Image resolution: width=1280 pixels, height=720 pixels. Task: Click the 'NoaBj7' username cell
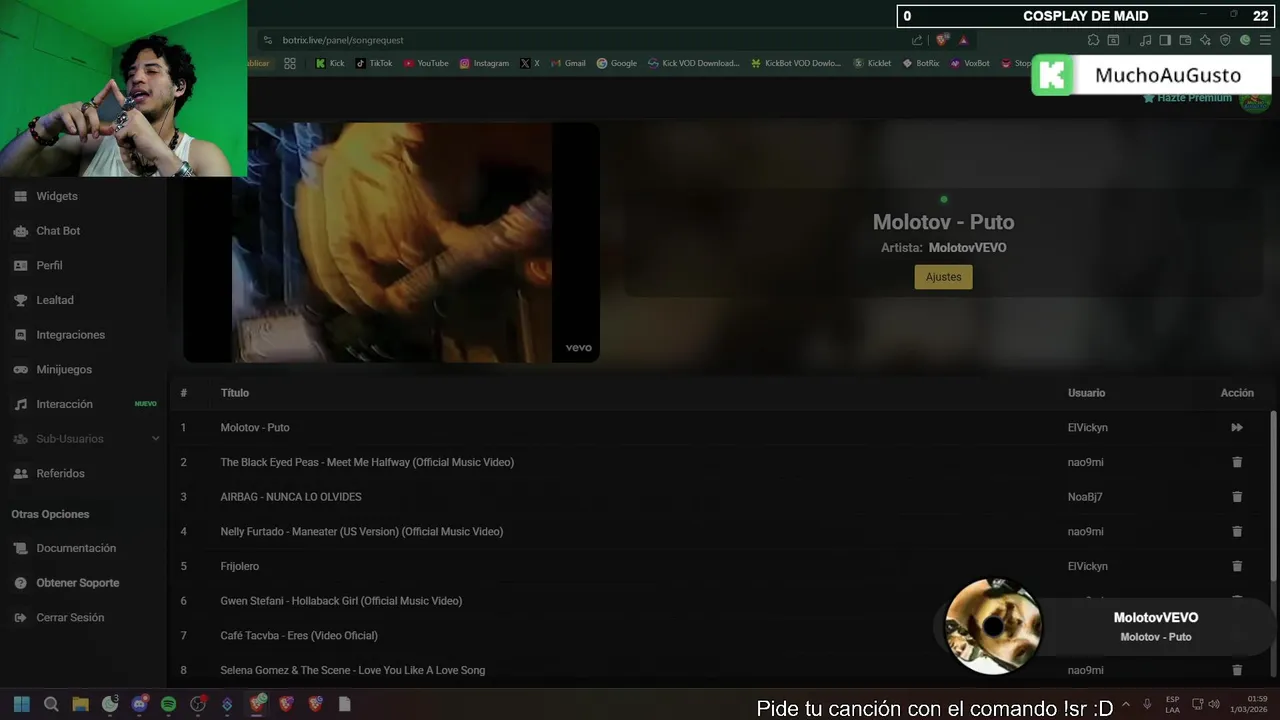tap(1086, 497)
